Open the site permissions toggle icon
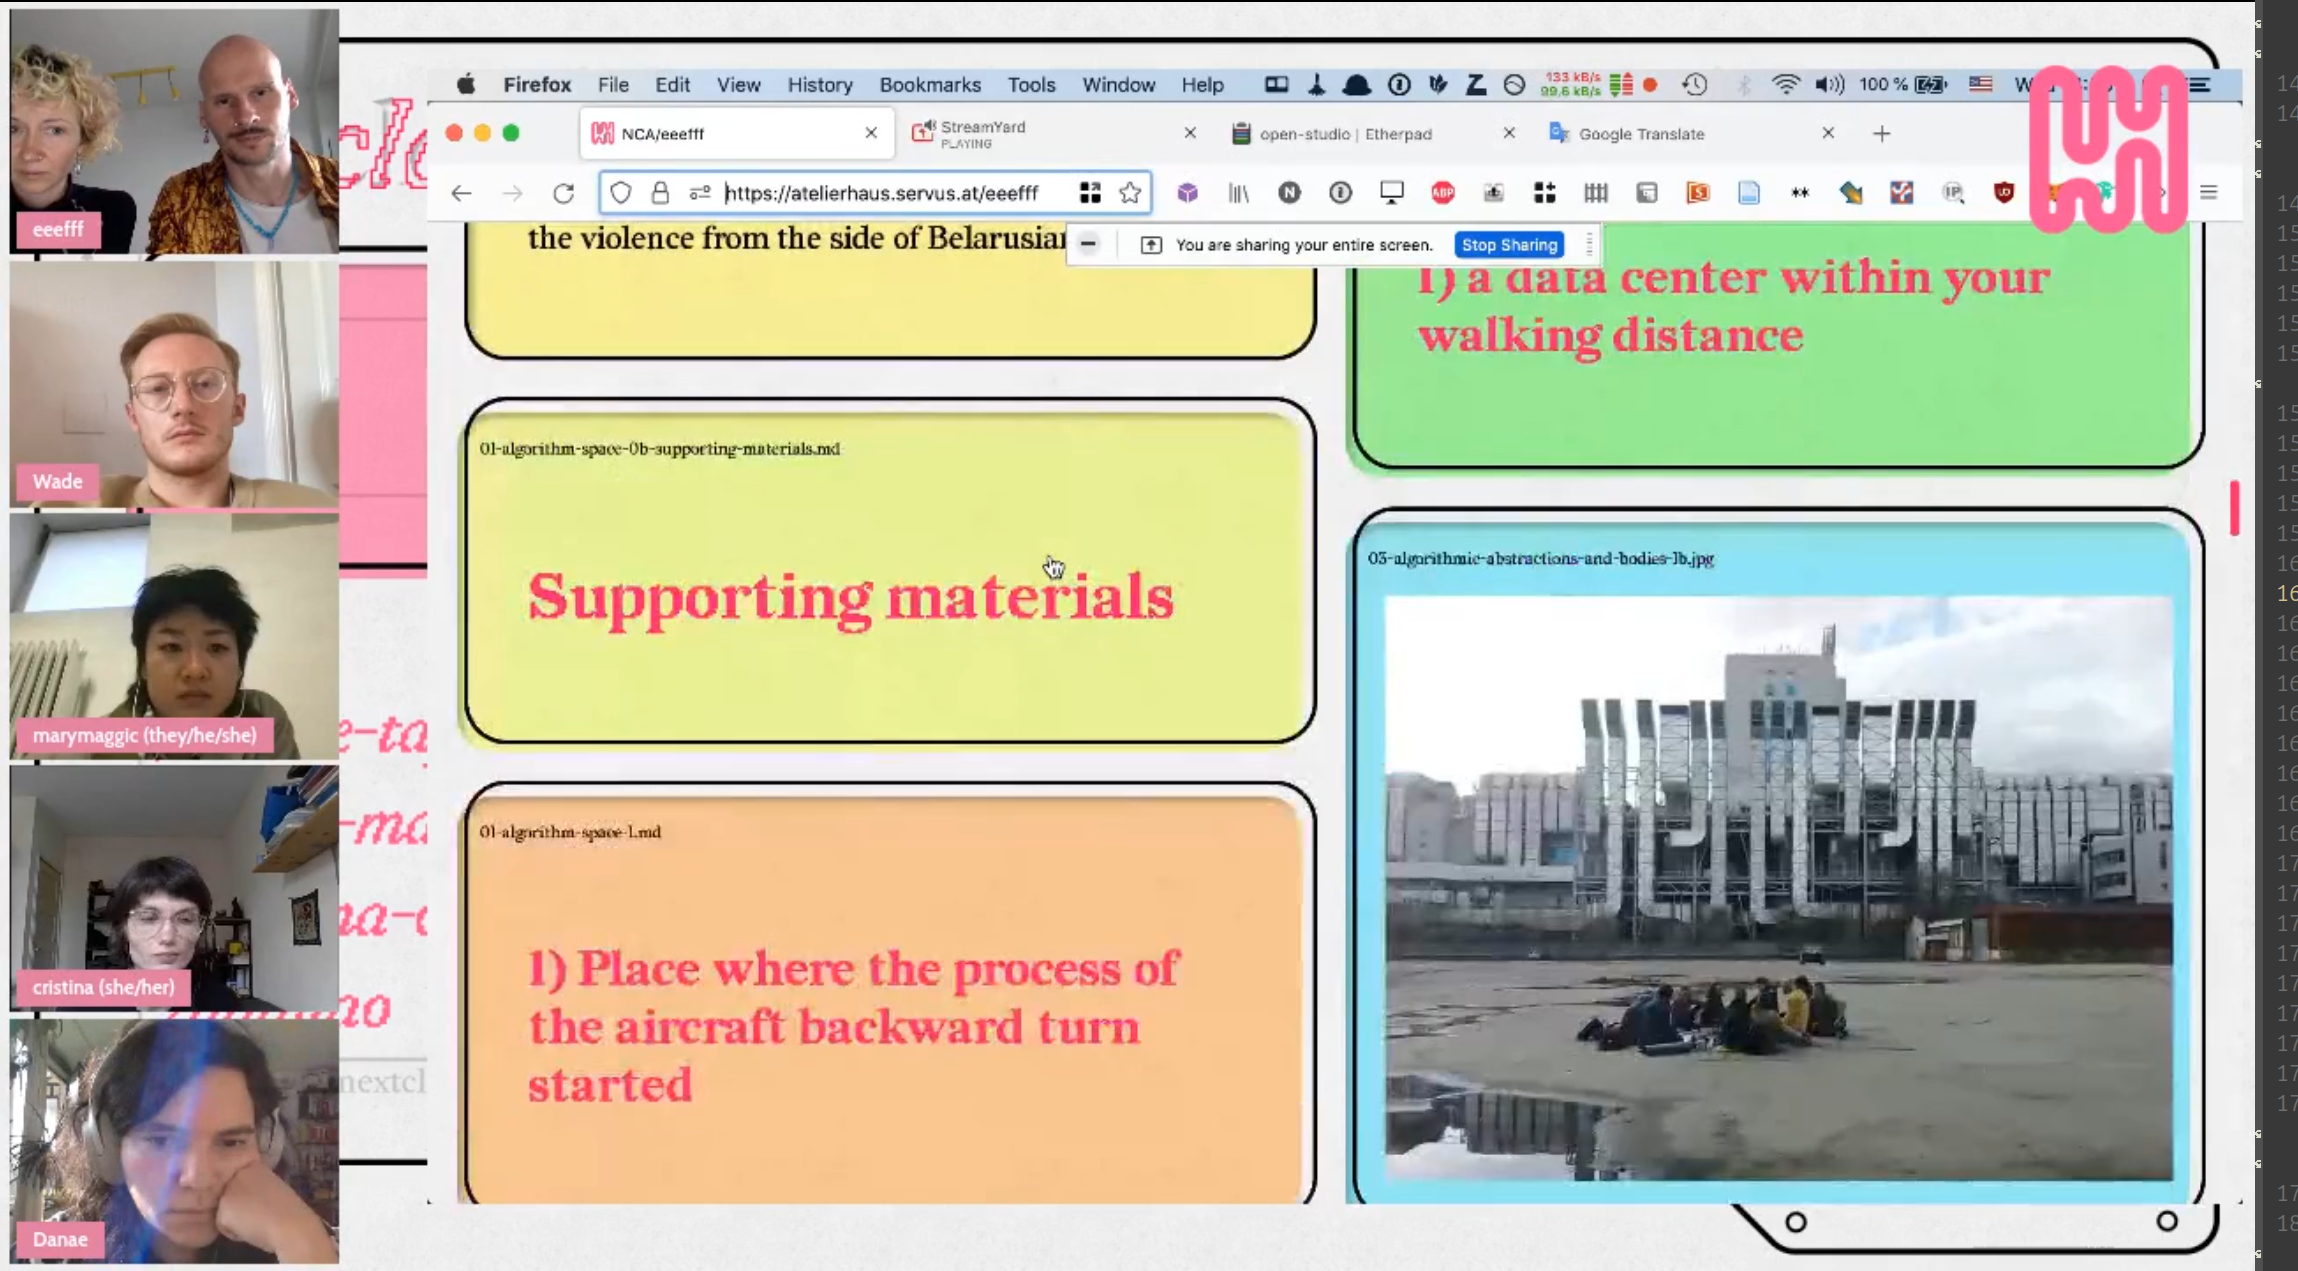The width and height of the screenshot is (2298, 1271). click(x=700, y=193)
